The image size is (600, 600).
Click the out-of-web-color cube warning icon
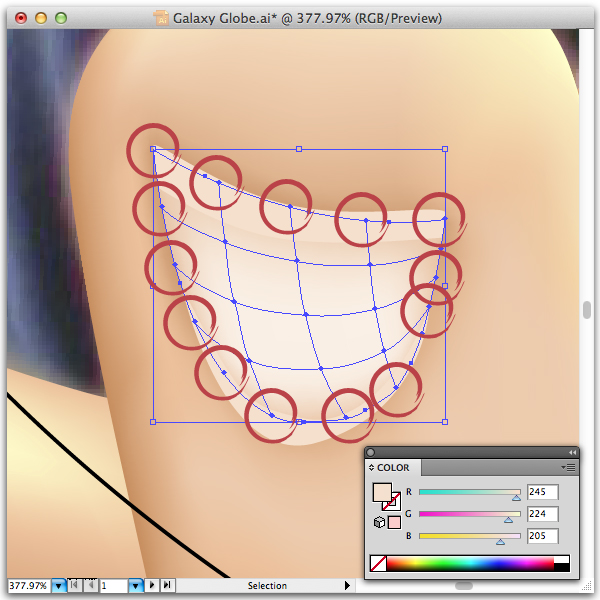379,522
